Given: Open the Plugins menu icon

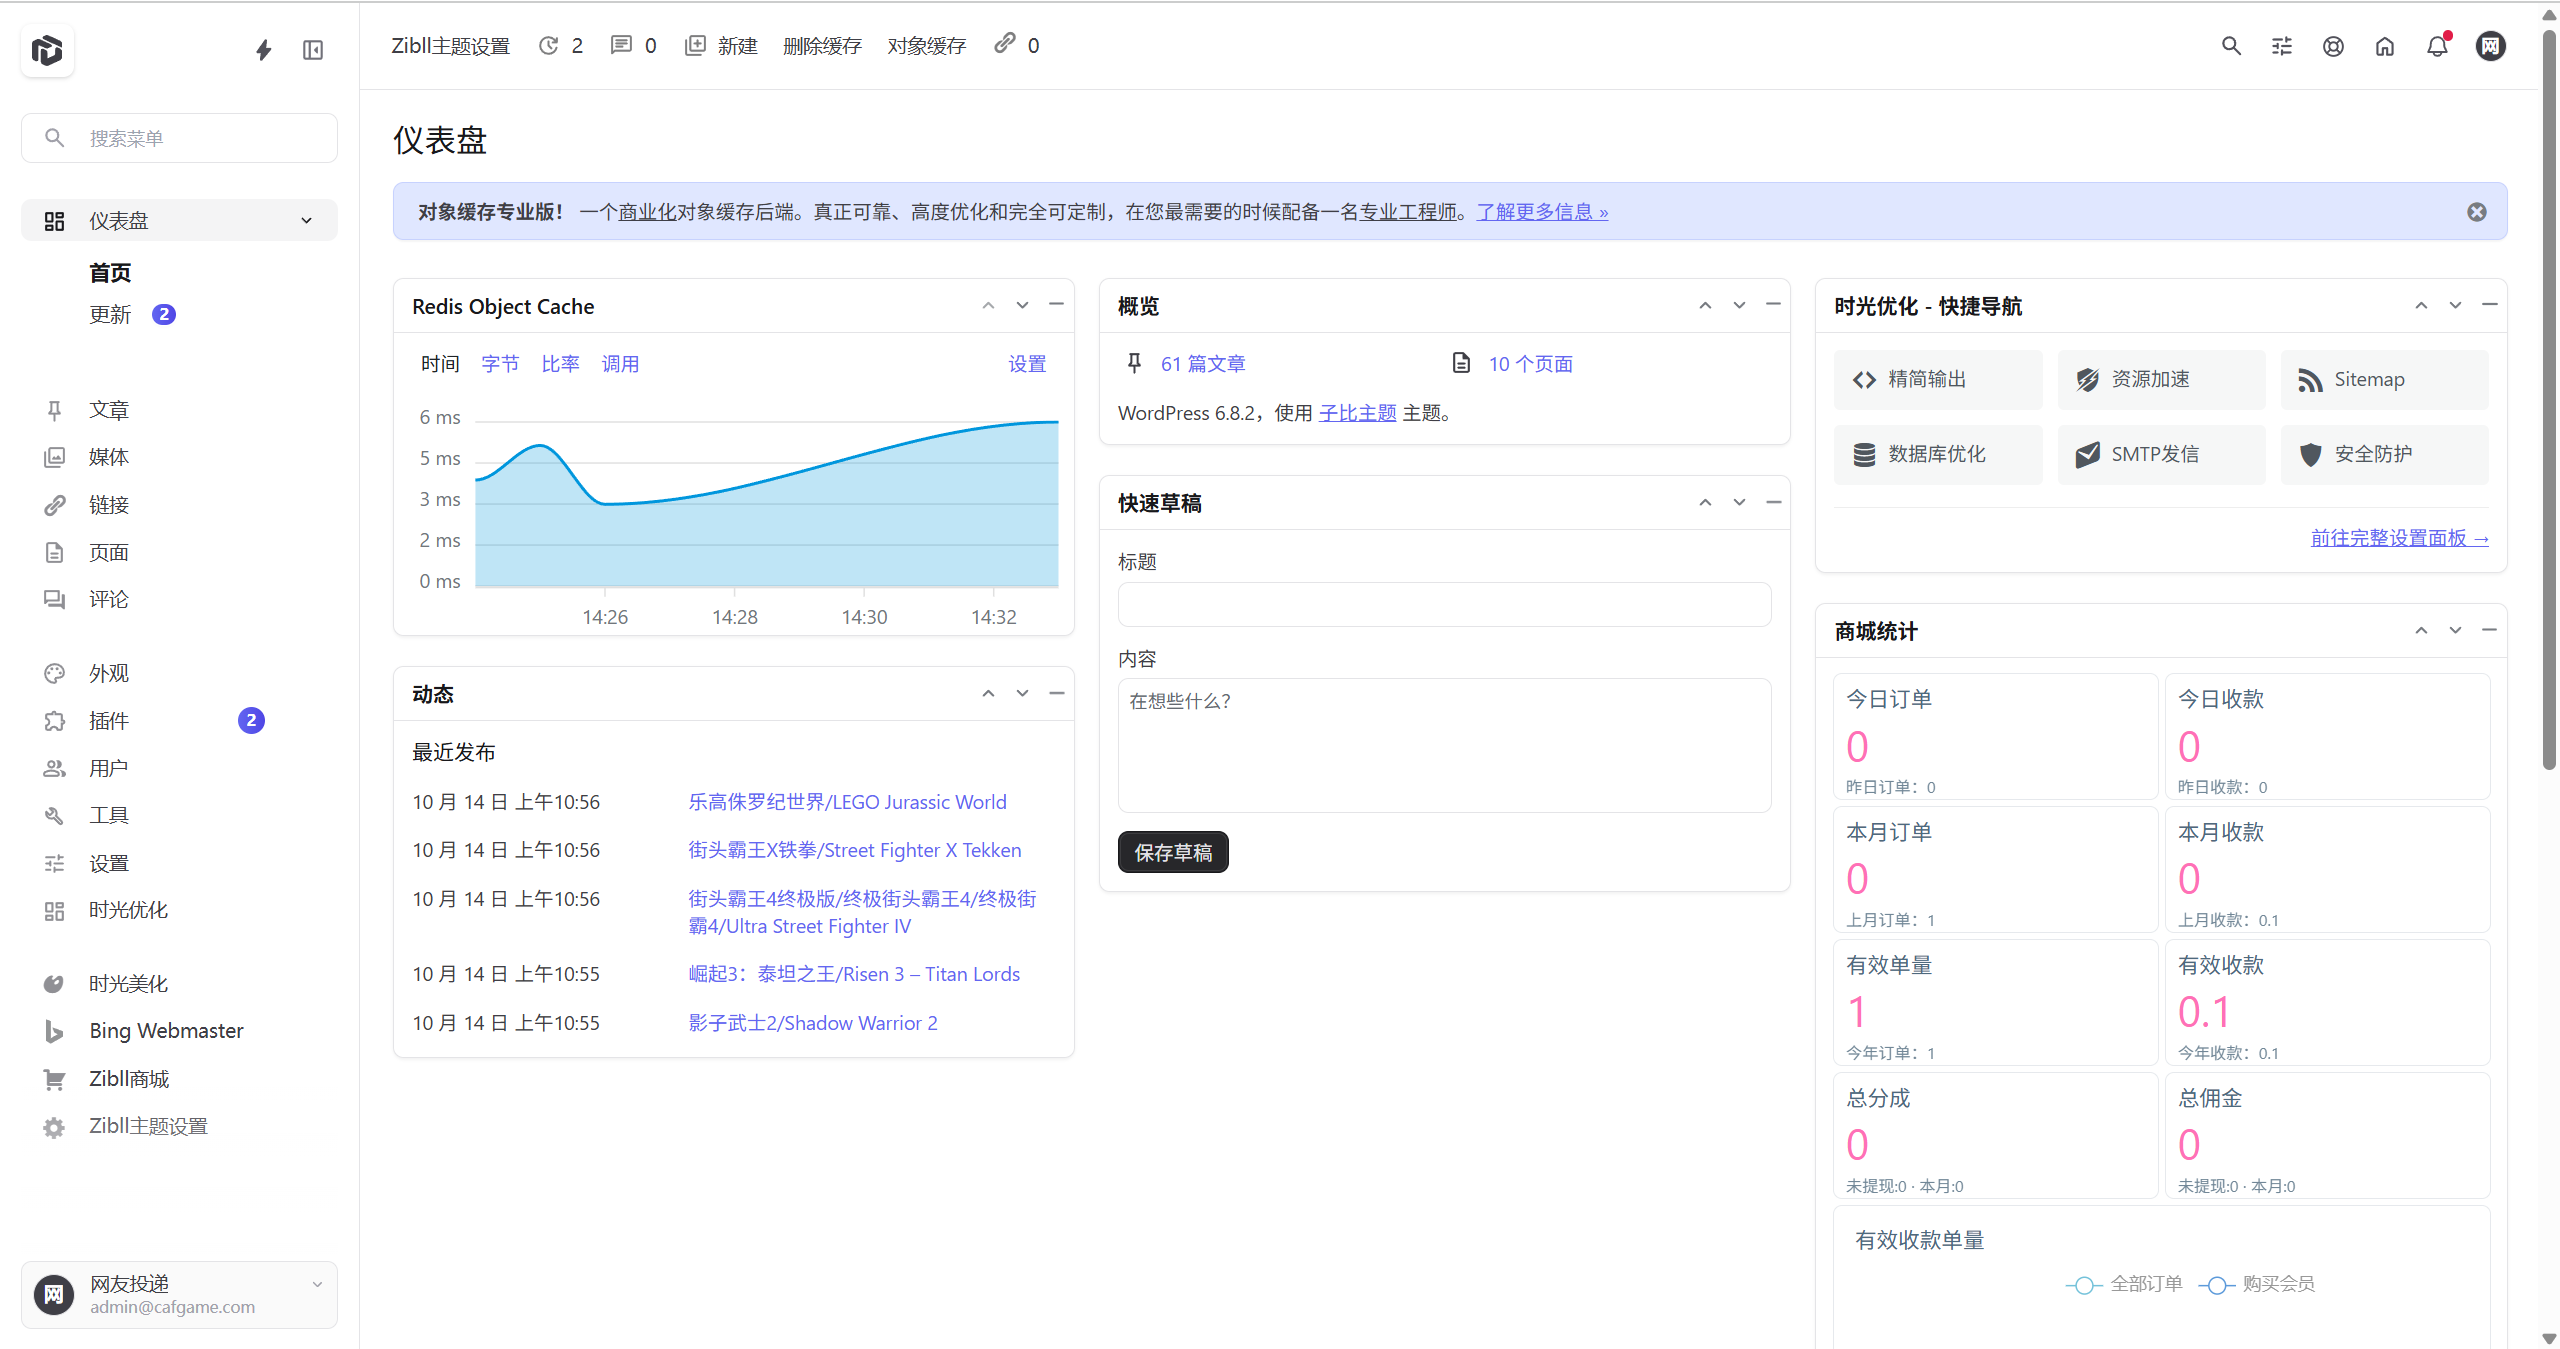Looking at the screenshot, I should click(x=54, y=721).
